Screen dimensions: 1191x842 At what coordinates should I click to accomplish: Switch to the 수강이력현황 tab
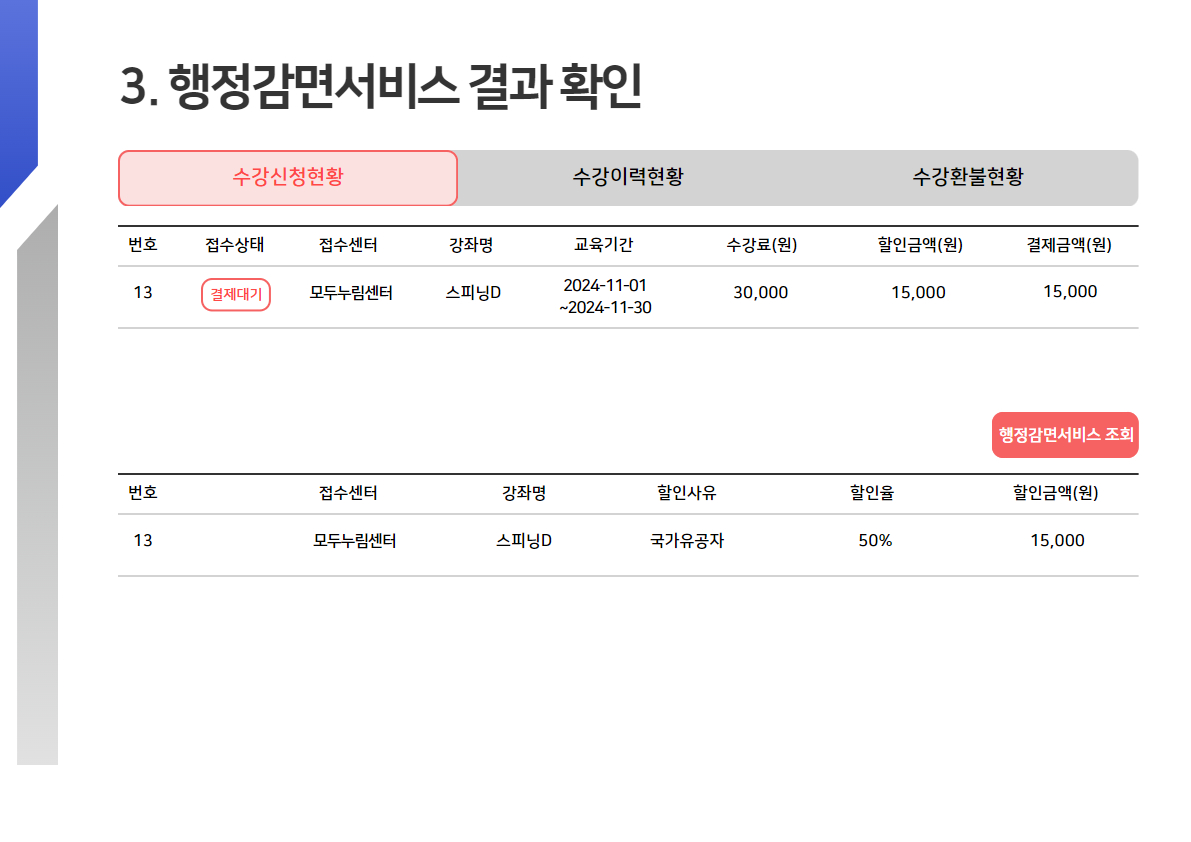pyautogui.click(x=627, y=178)
